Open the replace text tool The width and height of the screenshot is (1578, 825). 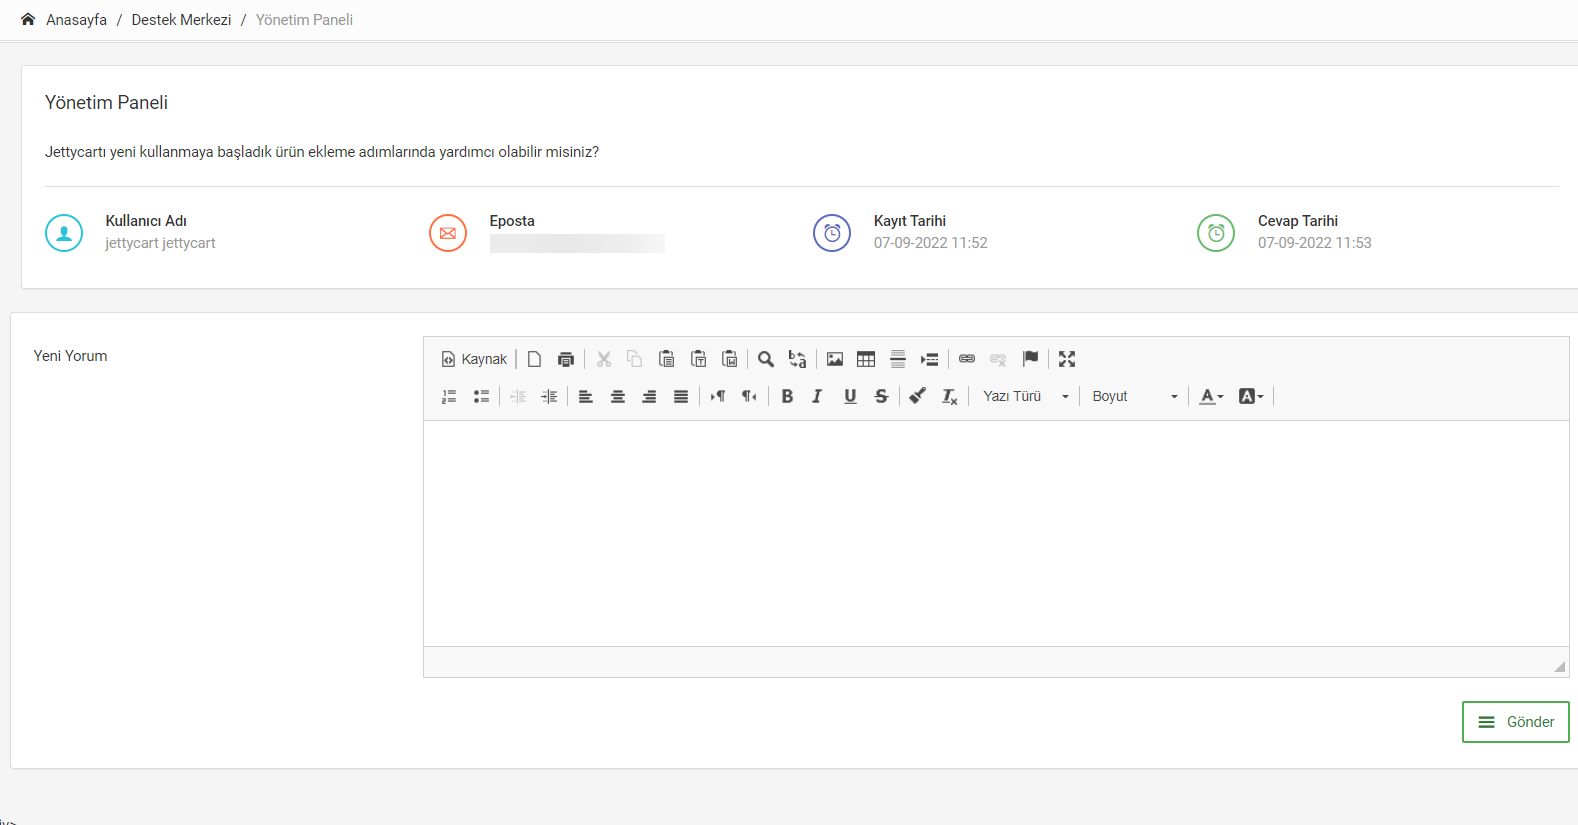pyautogui.click(x=797, y=359)
